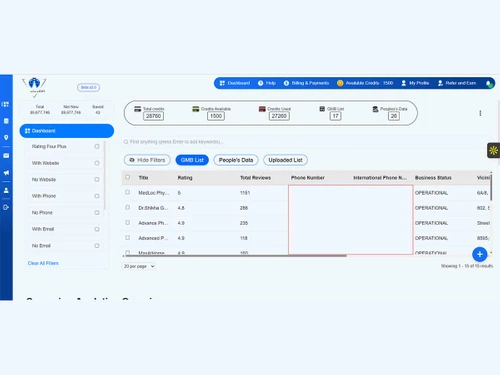Switch to the GMB List tab

(192, 160)
